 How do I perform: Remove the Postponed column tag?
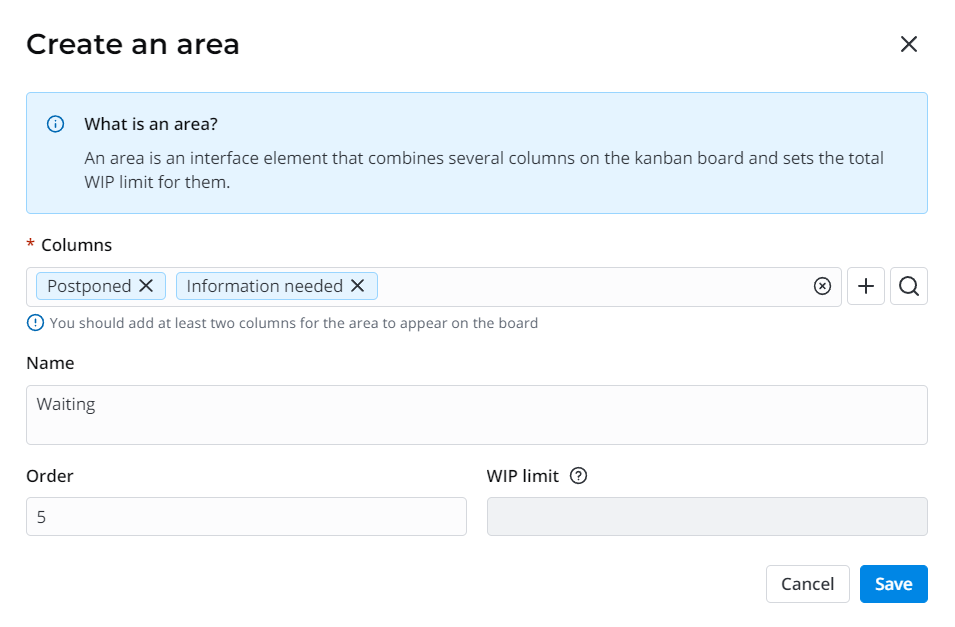pyautogui.click(x=146, y=286)
